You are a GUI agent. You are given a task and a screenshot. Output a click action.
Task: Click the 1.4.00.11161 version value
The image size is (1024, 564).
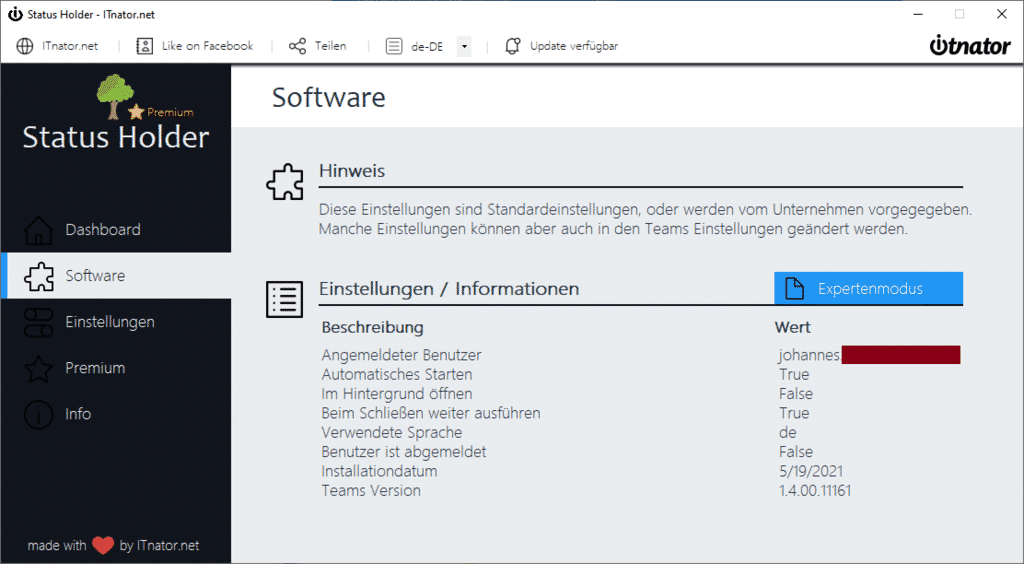click(815, 491)
